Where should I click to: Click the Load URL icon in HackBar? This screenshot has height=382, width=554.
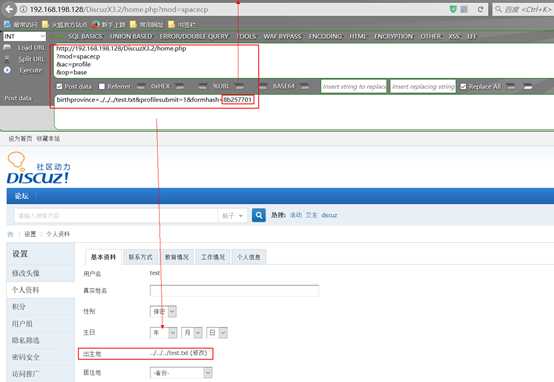(7, 47)
